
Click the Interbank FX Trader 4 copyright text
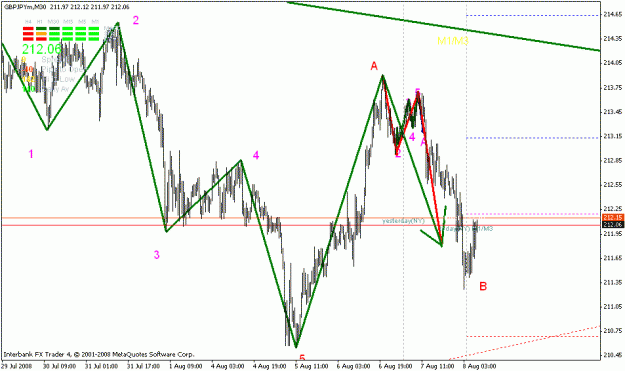tap(99, 354)
